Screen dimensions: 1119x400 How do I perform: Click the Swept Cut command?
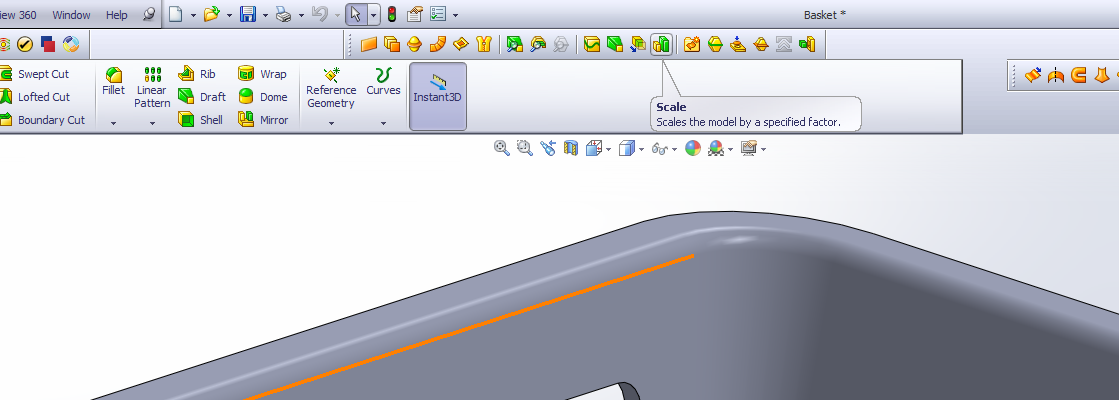[x=35, y=74]
